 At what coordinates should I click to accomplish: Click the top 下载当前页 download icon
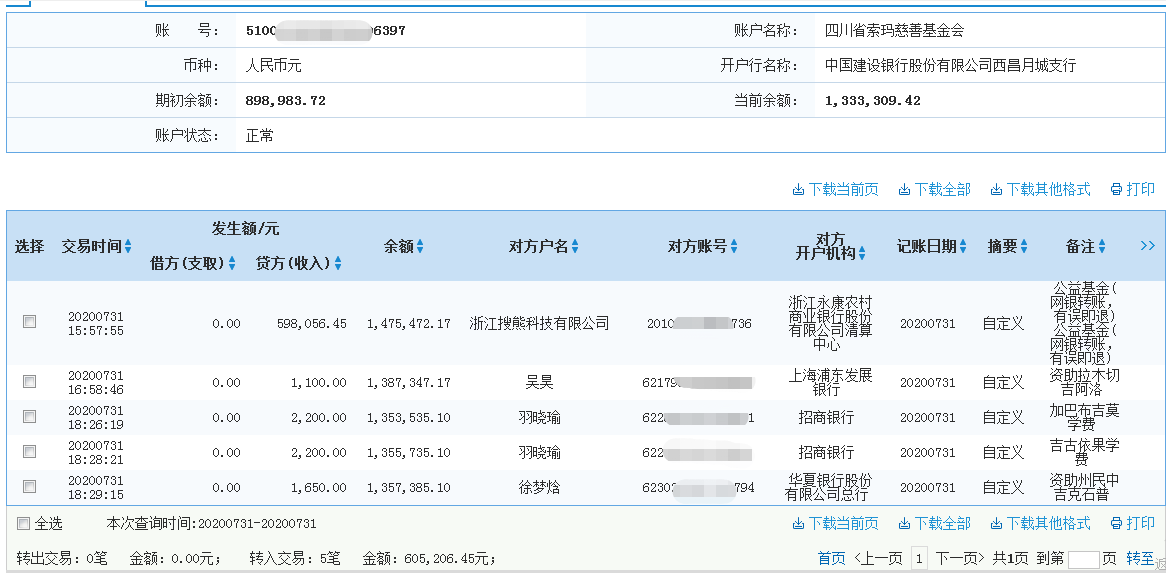798,190
